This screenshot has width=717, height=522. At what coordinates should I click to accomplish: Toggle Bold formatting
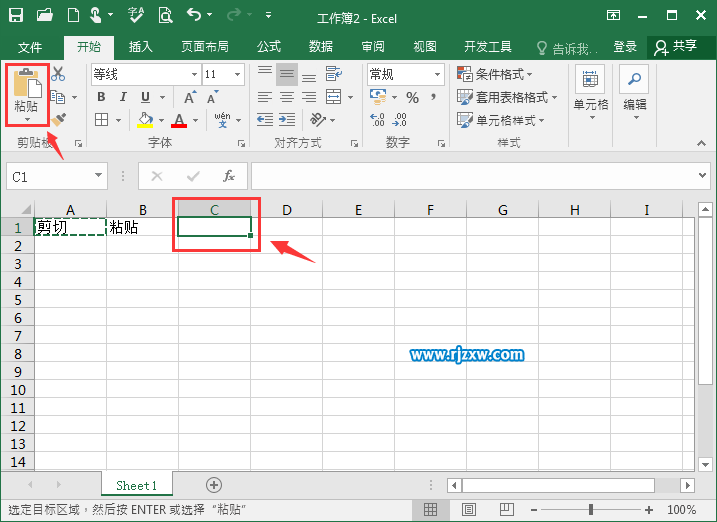(x=101, y=97)
